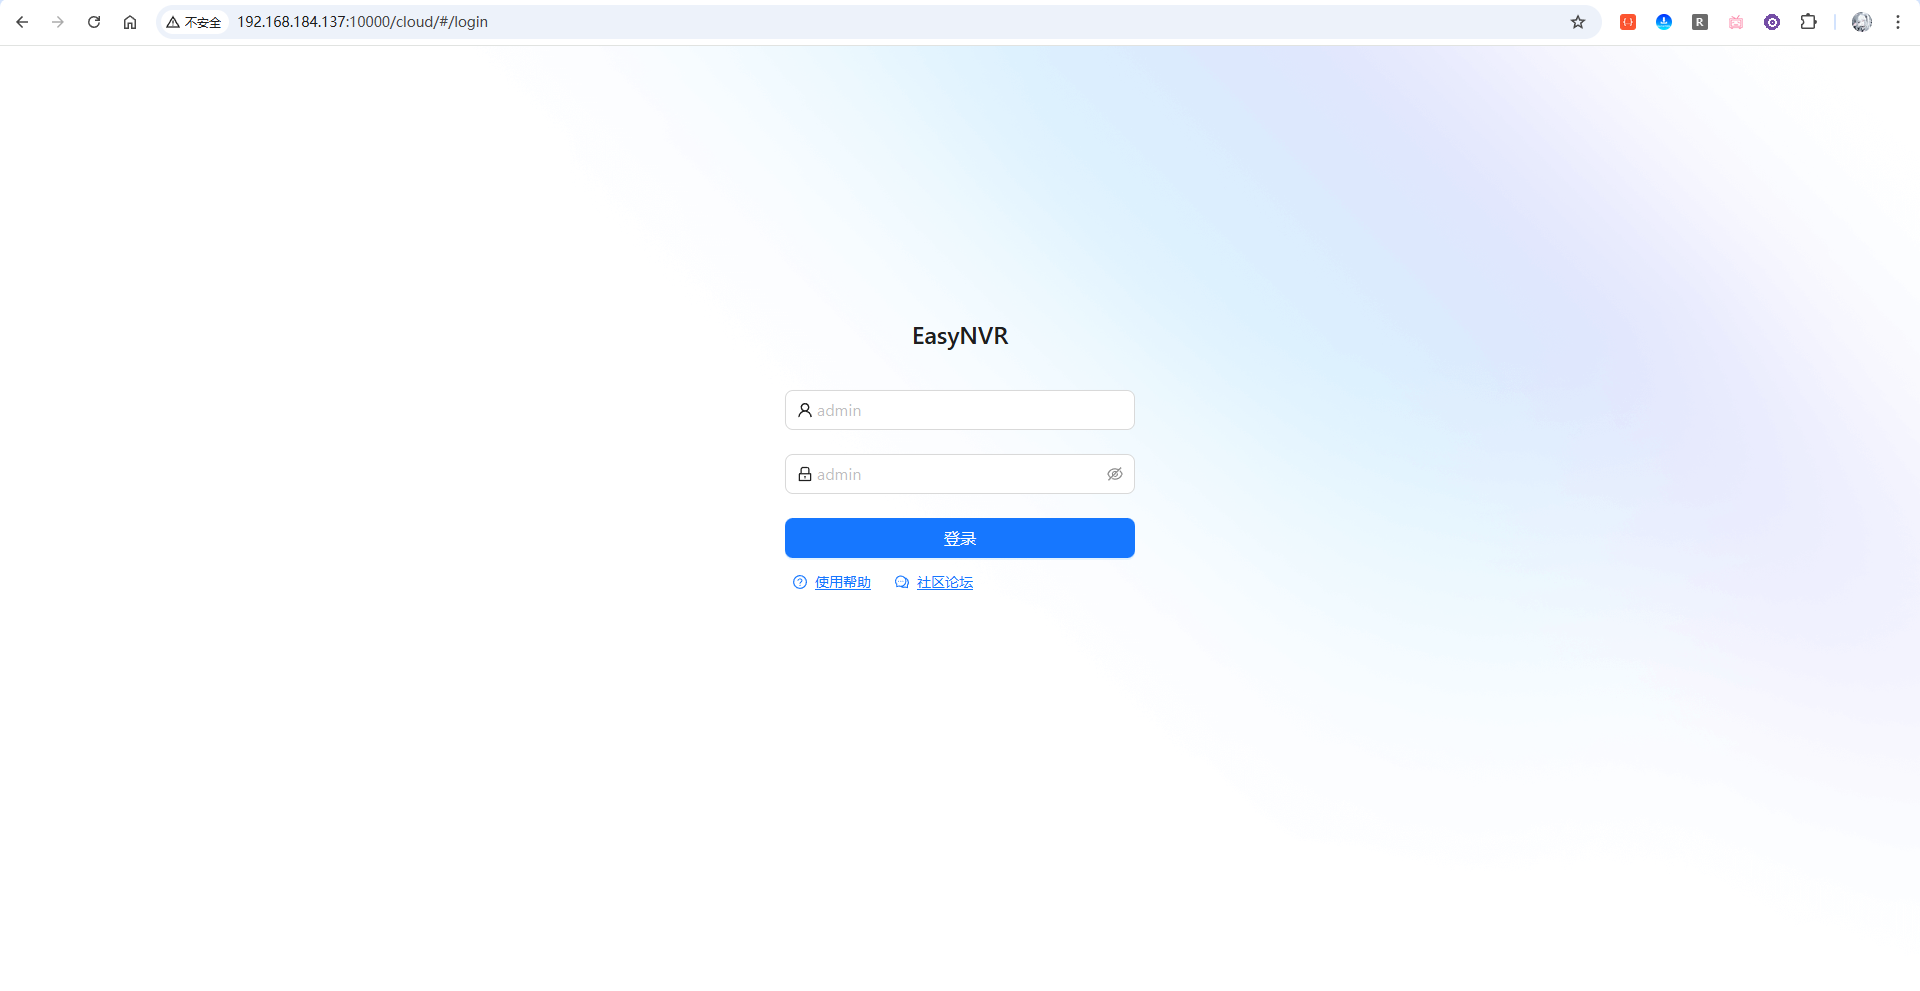Open the profile avatar menu
Viewport: 1920px width, 991px height.
tap(1861, 22)
